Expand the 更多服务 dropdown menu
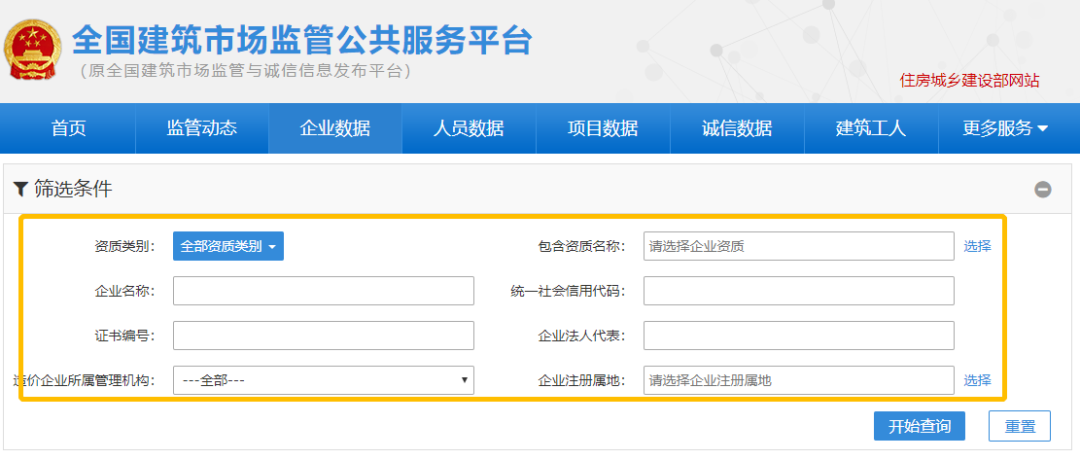This screenshot has height=460, width=1080. click(x=1005, y=128)
